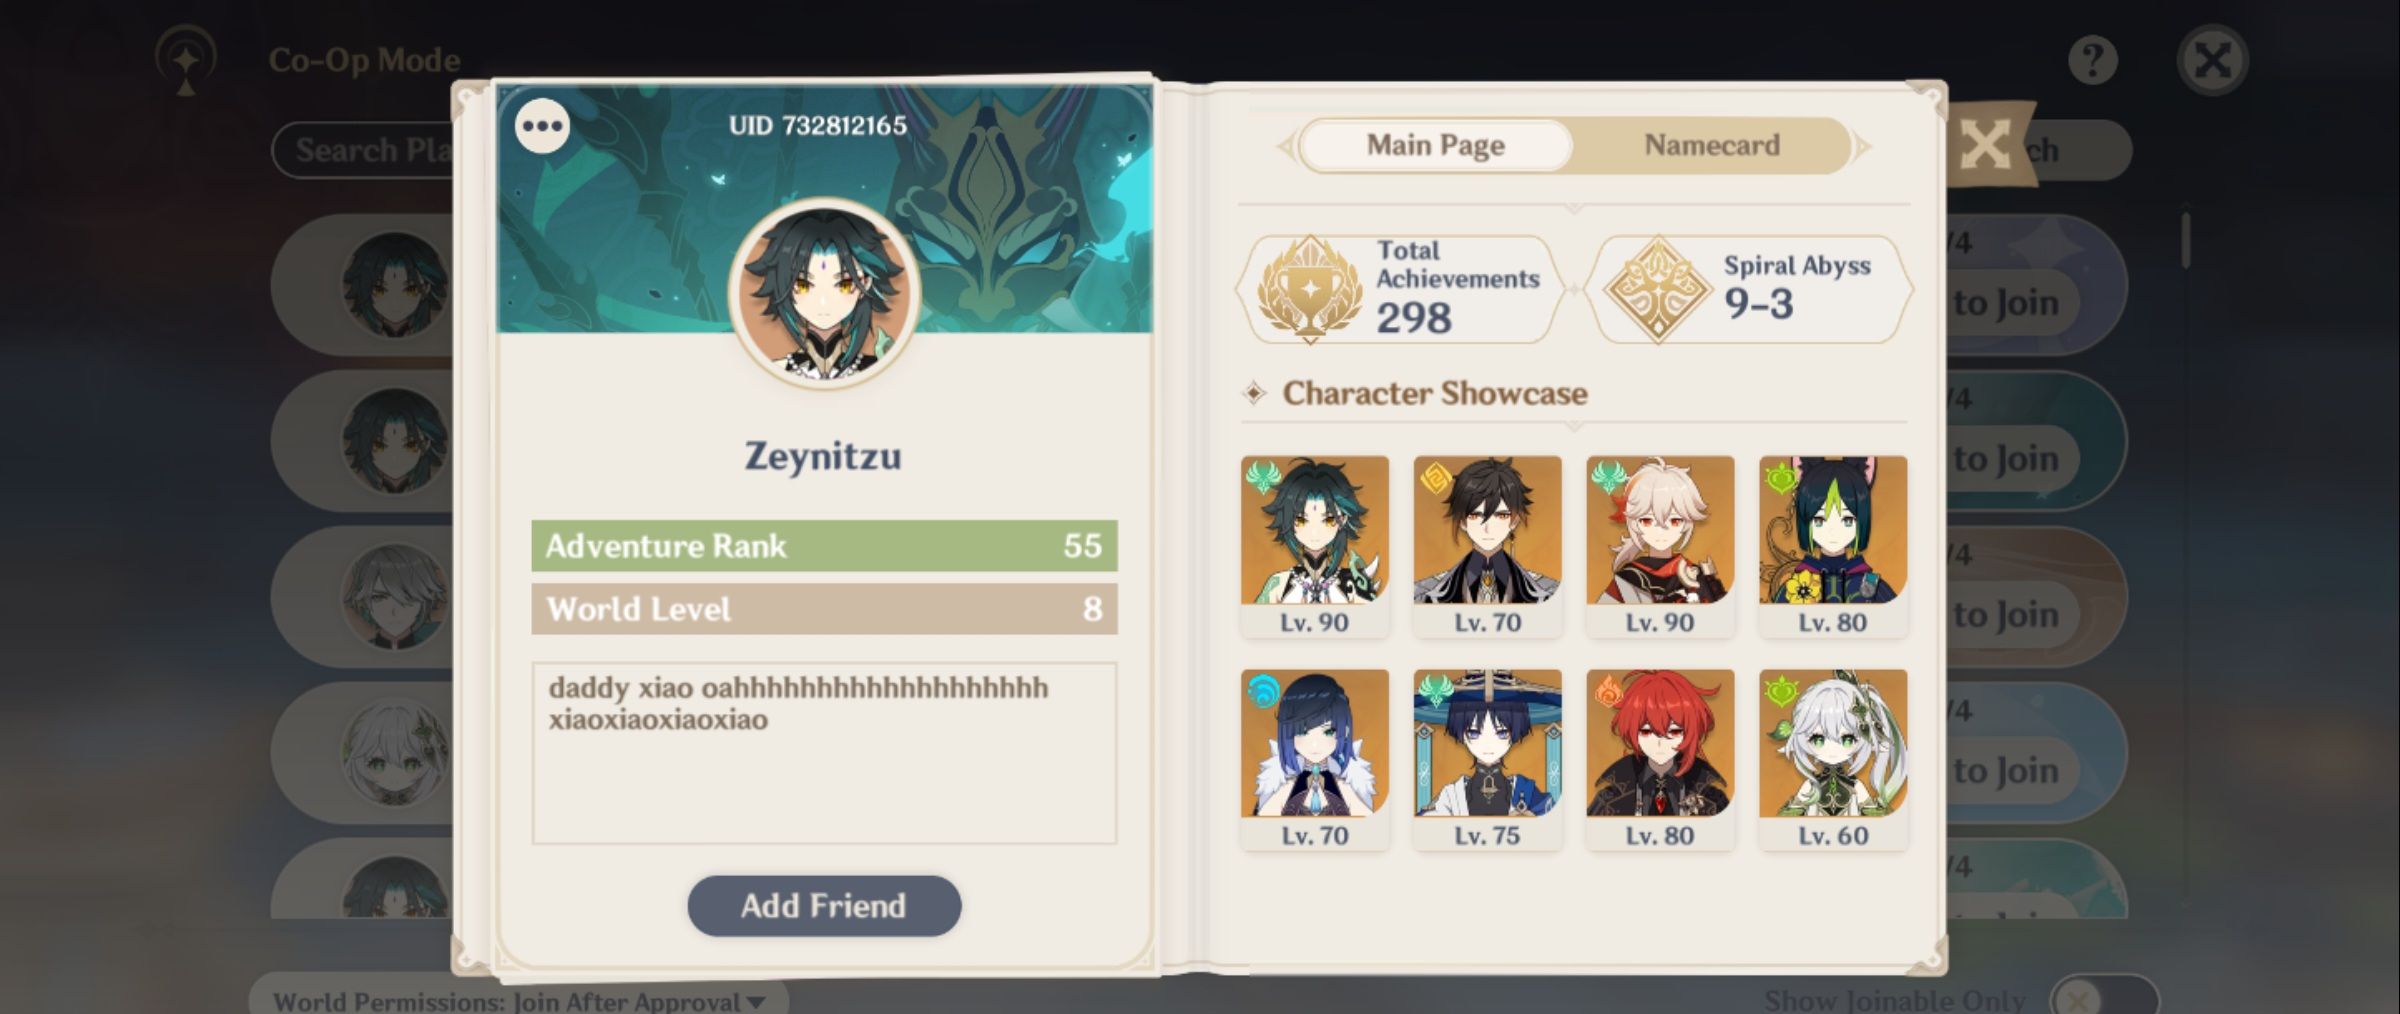The width and height of the screenshot is (2400, 1014).
Task: Select Xiao's Lv. 90 showcase portrait
Action: pos(1314,546)
